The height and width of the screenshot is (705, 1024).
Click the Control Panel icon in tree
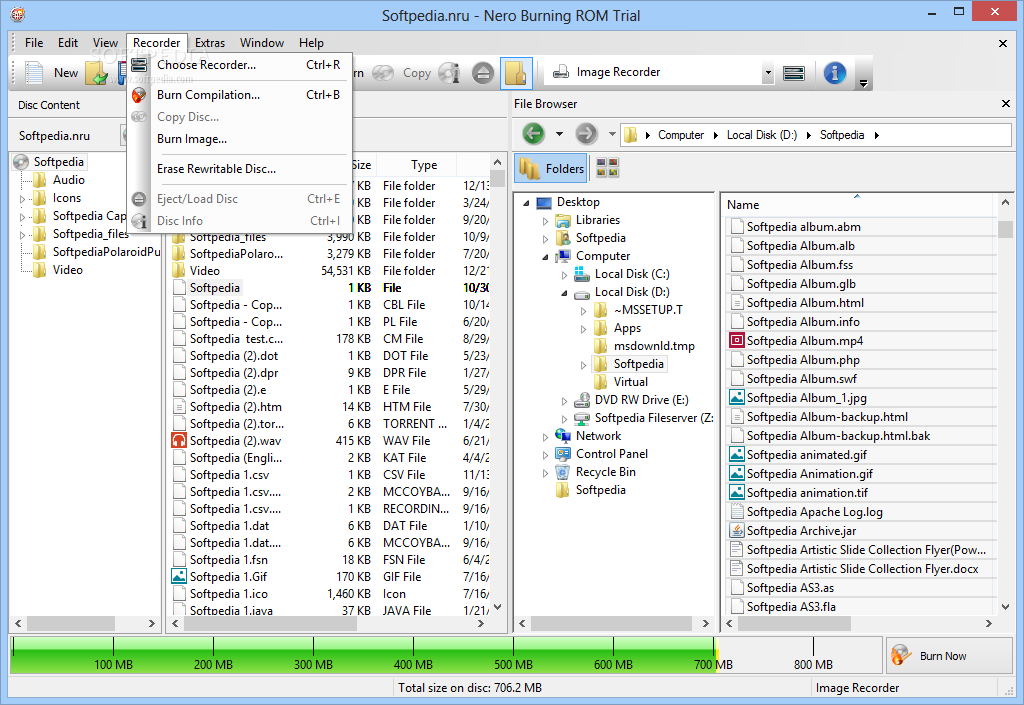pos(562,454)
